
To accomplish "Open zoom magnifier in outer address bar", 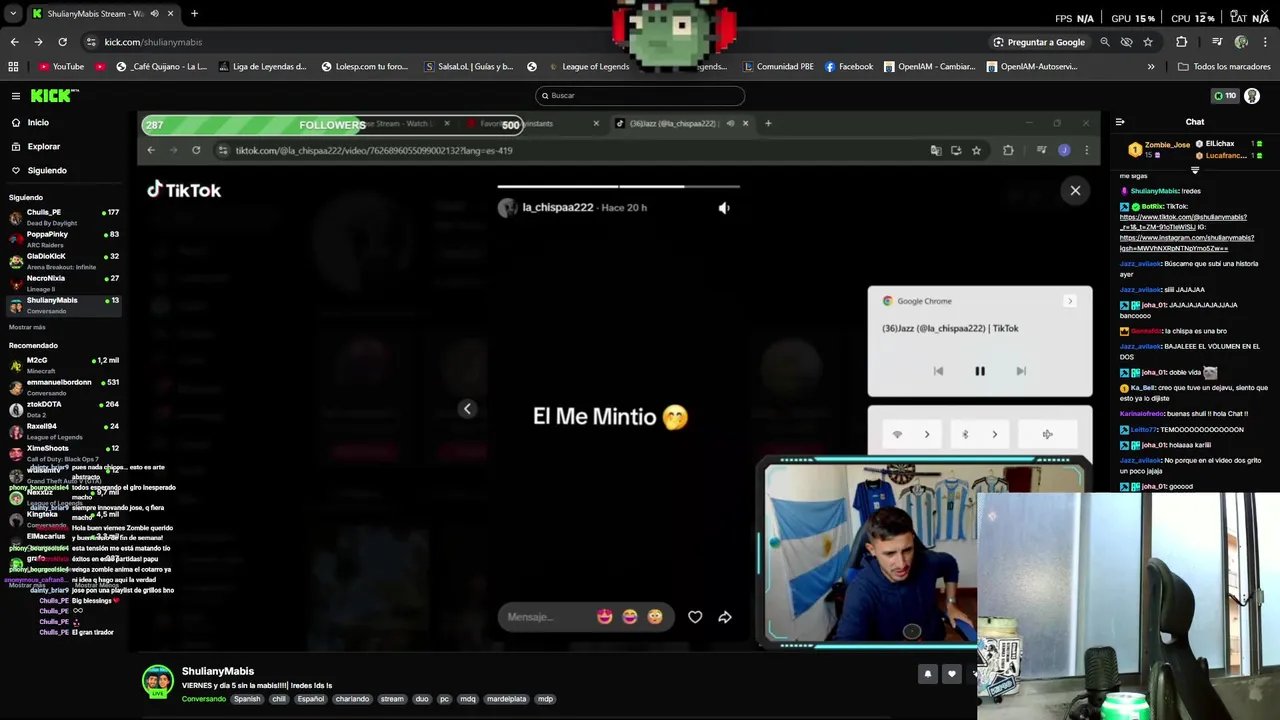I will 1105,42.
